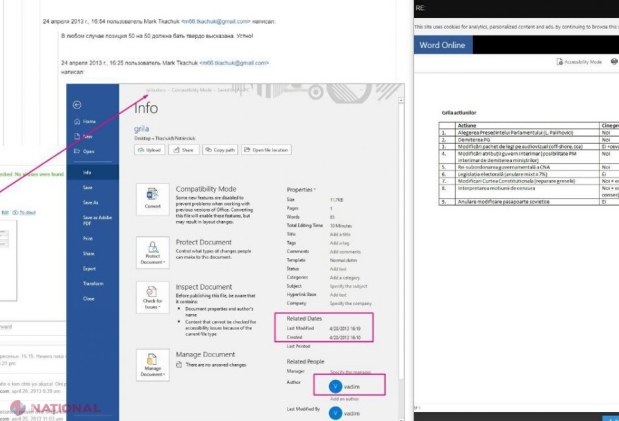Expand the Properties dropdown header
619x421 pixels.
pos(301,190)
